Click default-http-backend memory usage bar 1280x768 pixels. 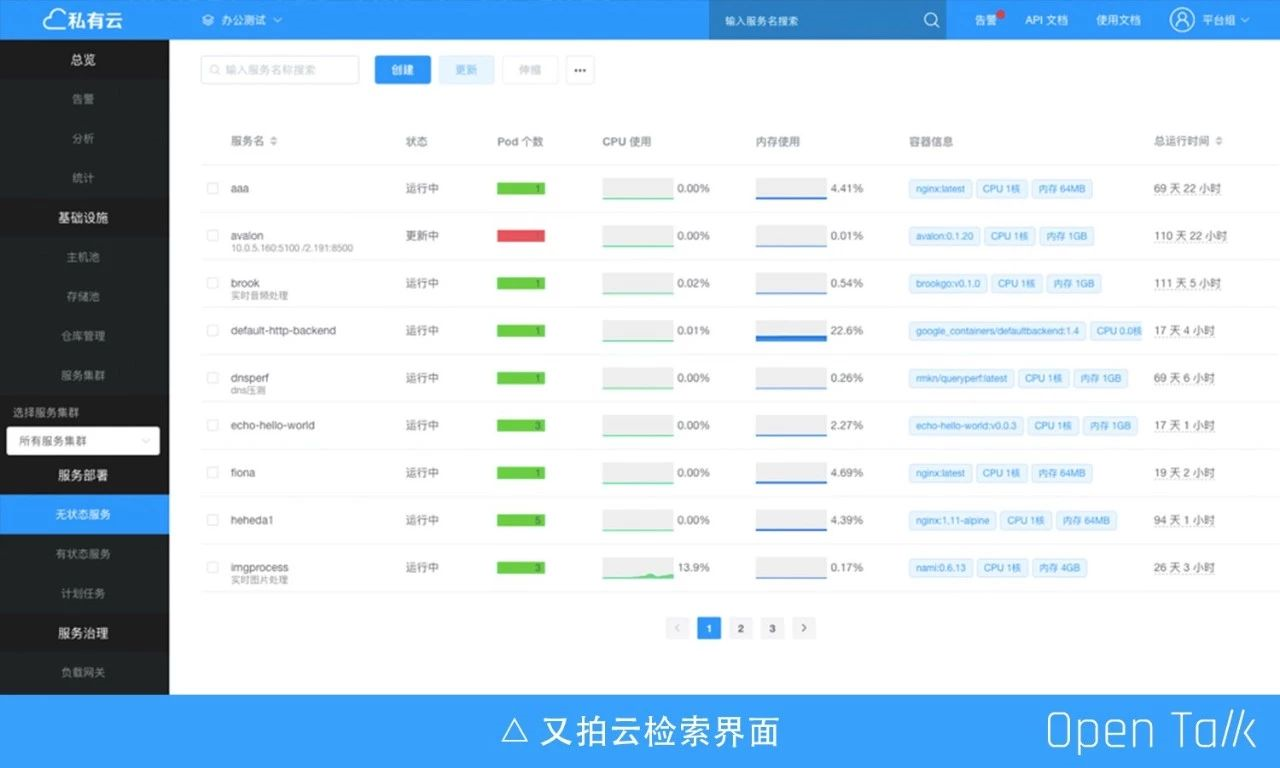(x=791, y=330)
